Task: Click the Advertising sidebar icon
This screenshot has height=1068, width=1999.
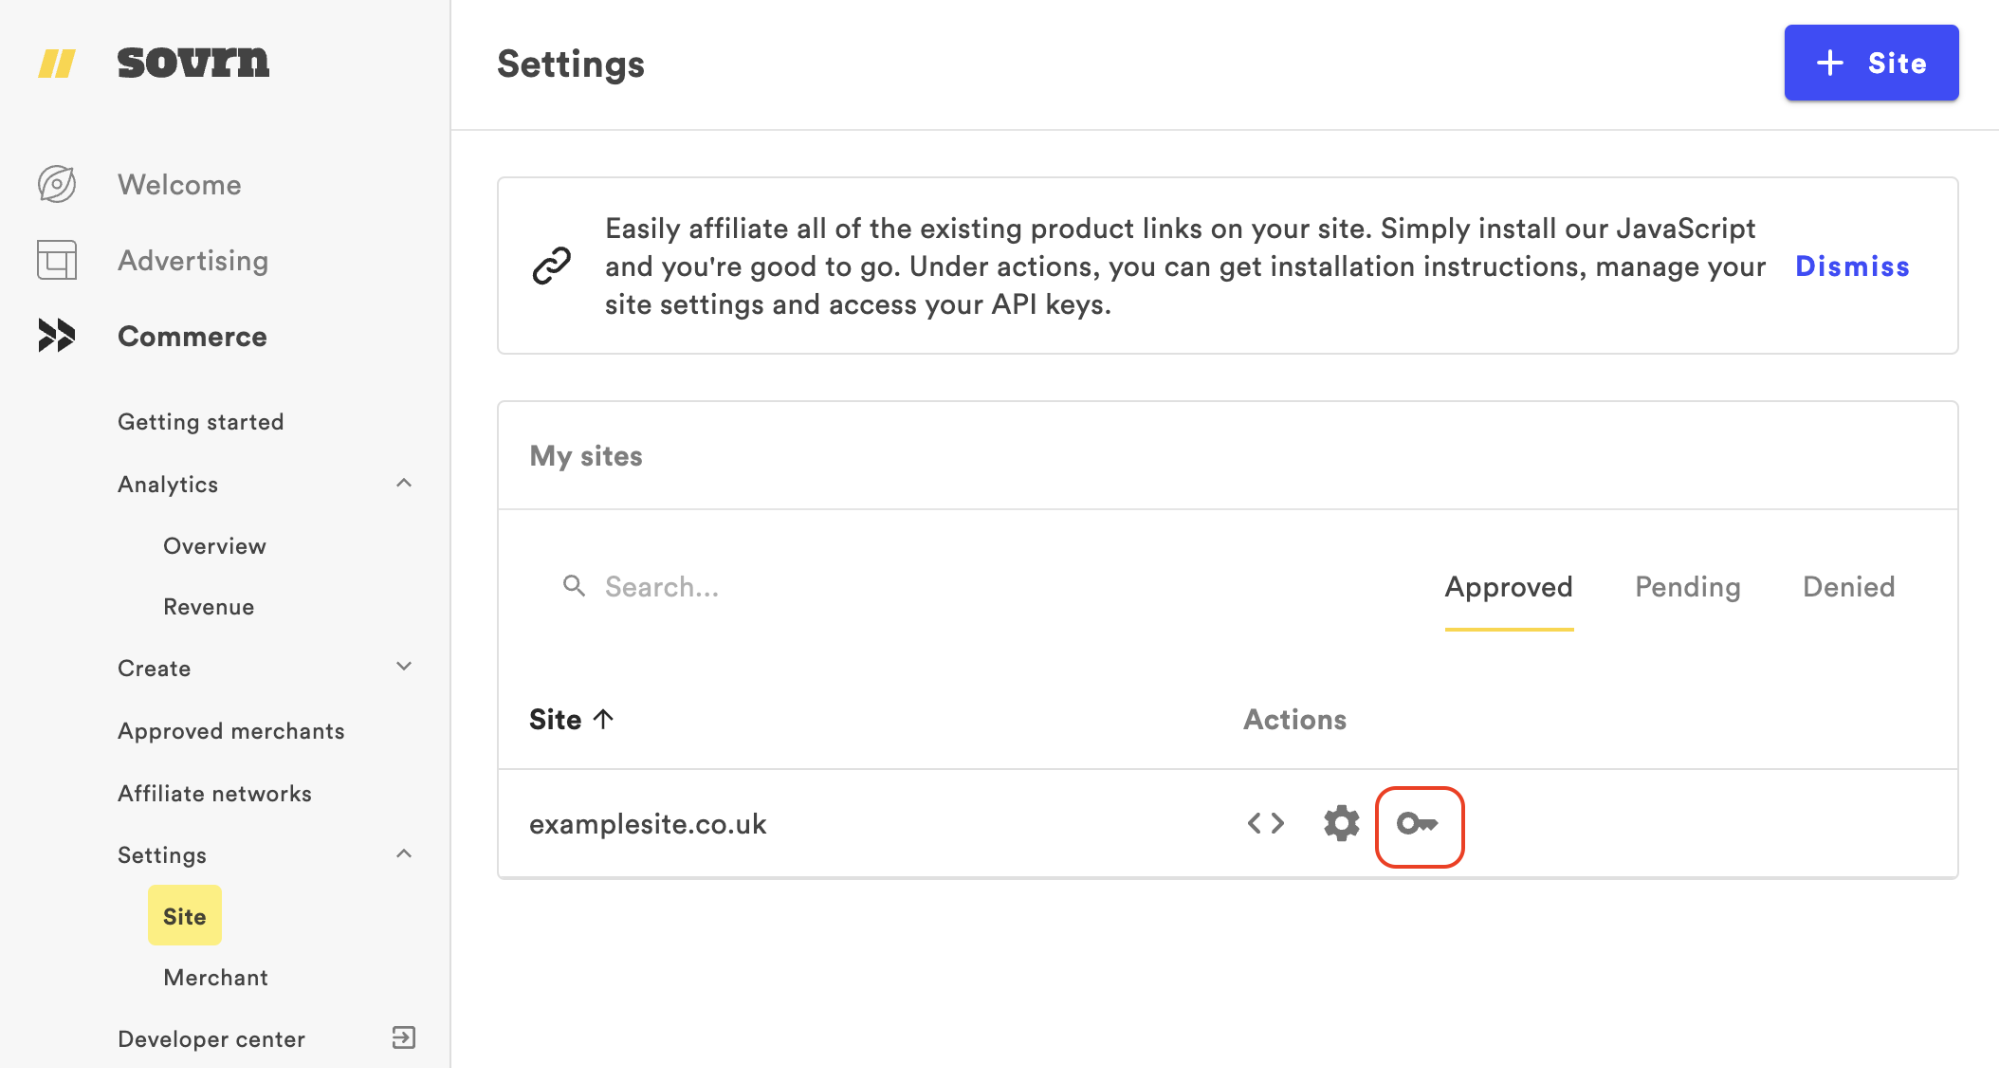Action: pos(57,260)
